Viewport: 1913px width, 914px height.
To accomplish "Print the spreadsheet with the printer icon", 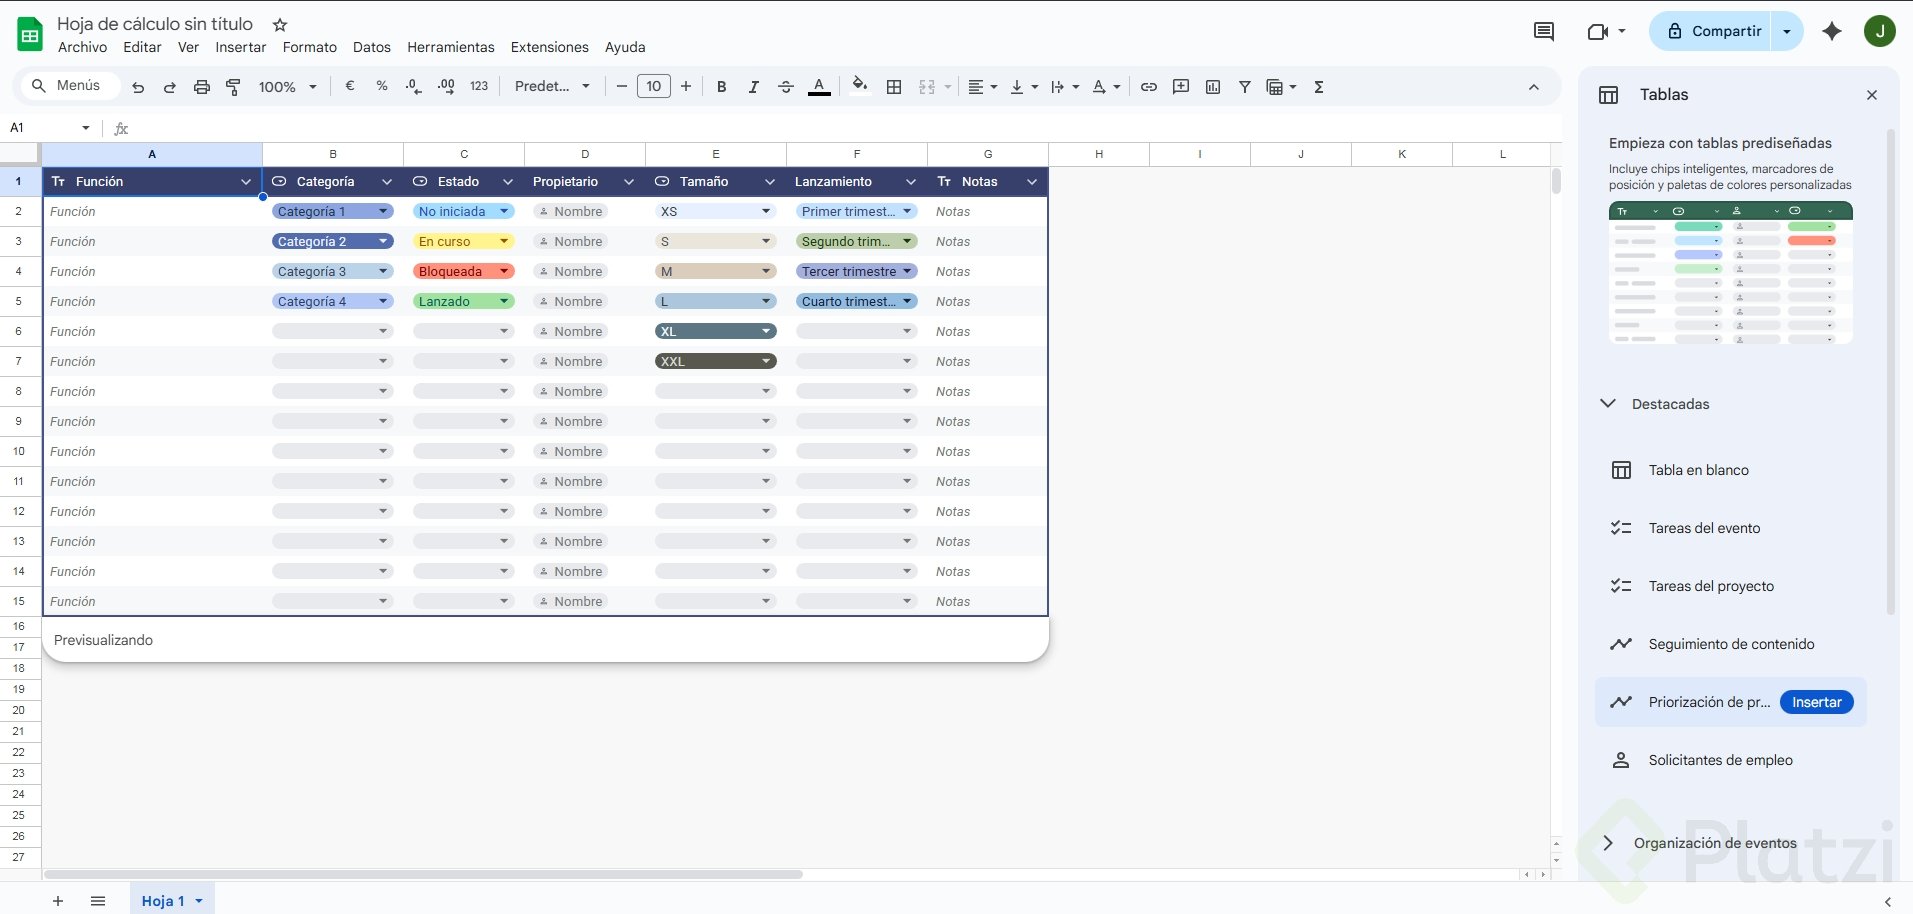I will tap(202, 87).
